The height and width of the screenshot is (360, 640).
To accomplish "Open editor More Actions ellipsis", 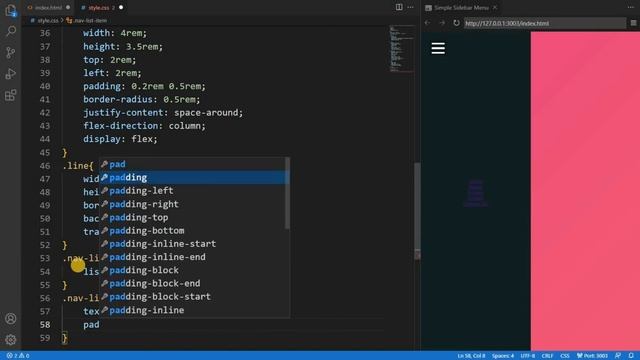I will pyautogui.click(x=411, y=7).
